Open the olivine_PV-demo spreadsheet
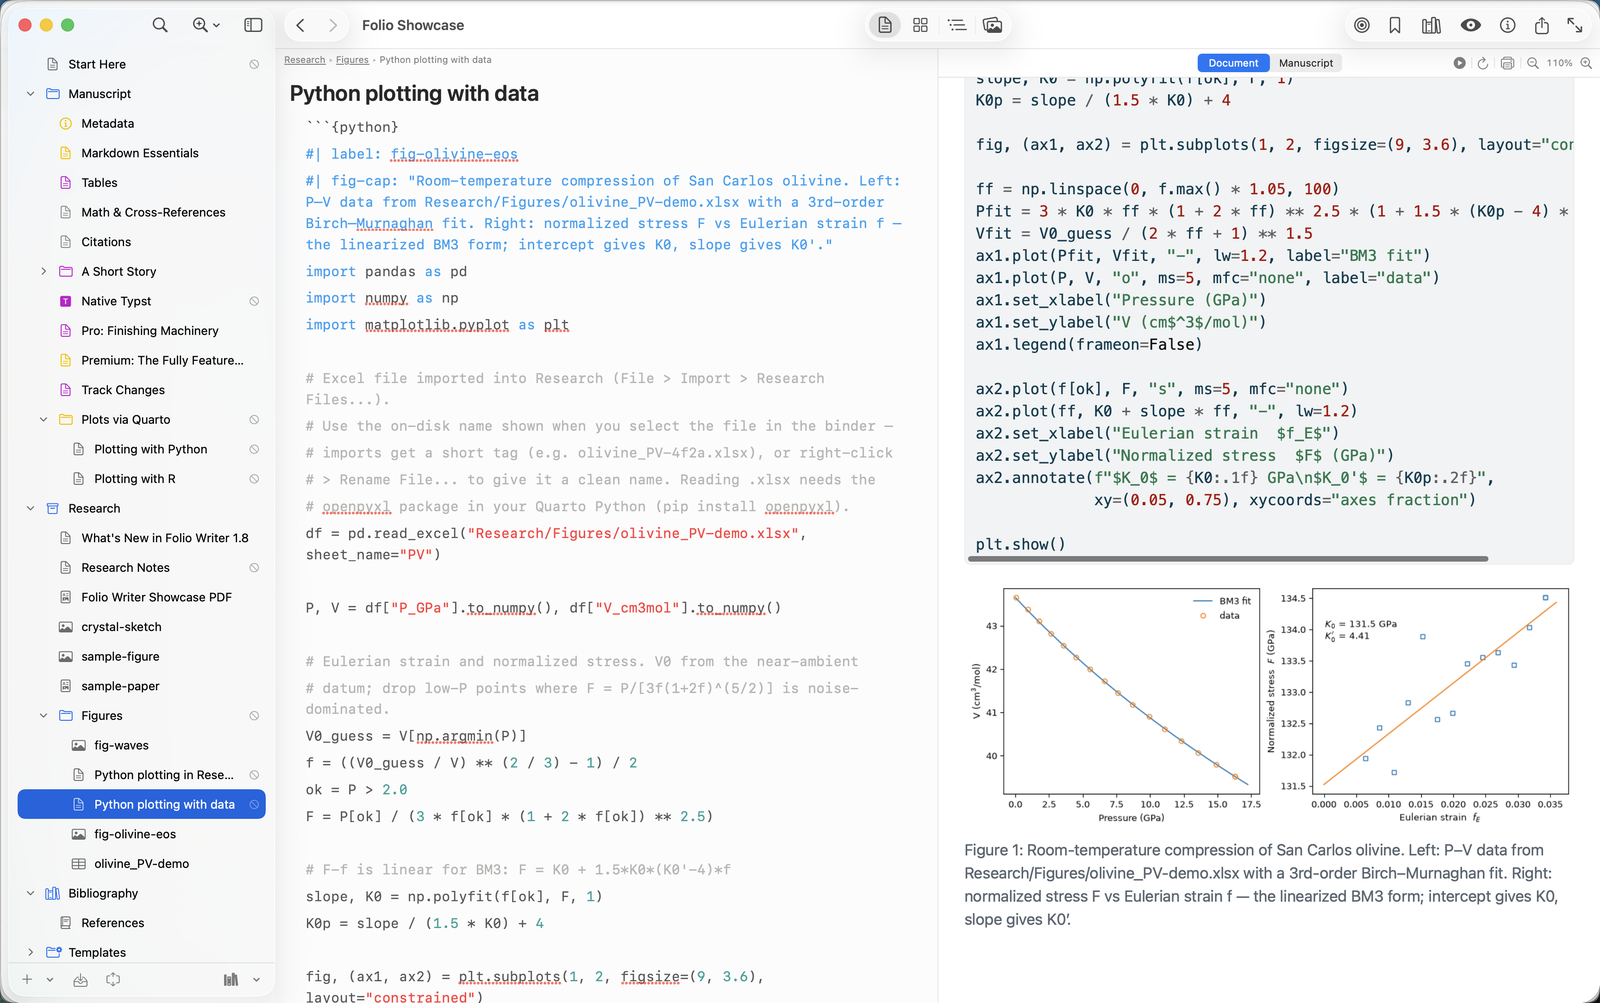The height and width of the screenshot is (1003, 1600). pyautogui.click(x=141, y=864)
